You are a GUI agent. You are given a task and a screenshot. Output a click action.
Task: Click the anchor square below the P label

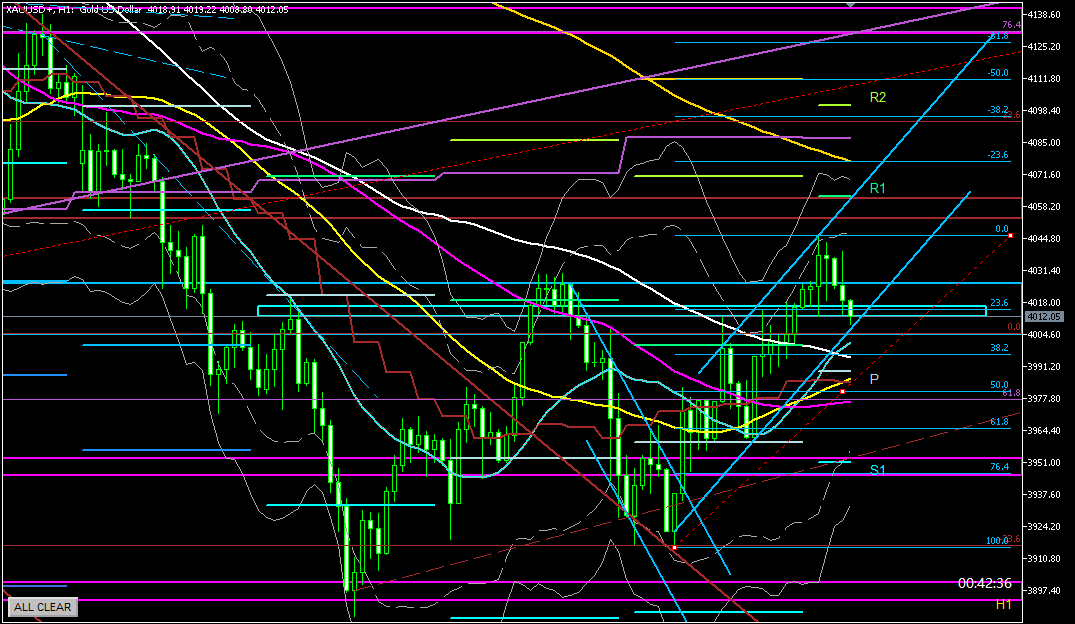coord(843,391)
